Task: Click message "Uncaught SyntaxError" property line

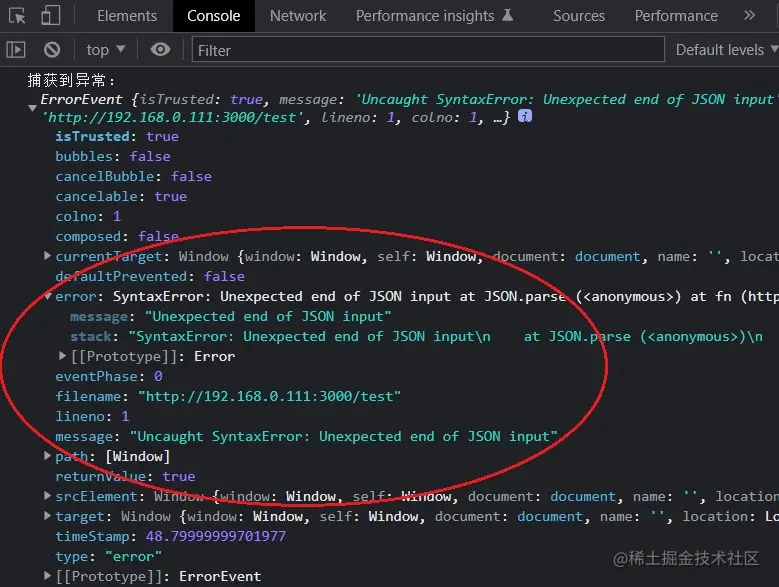Action: click(x=307, y=437)
